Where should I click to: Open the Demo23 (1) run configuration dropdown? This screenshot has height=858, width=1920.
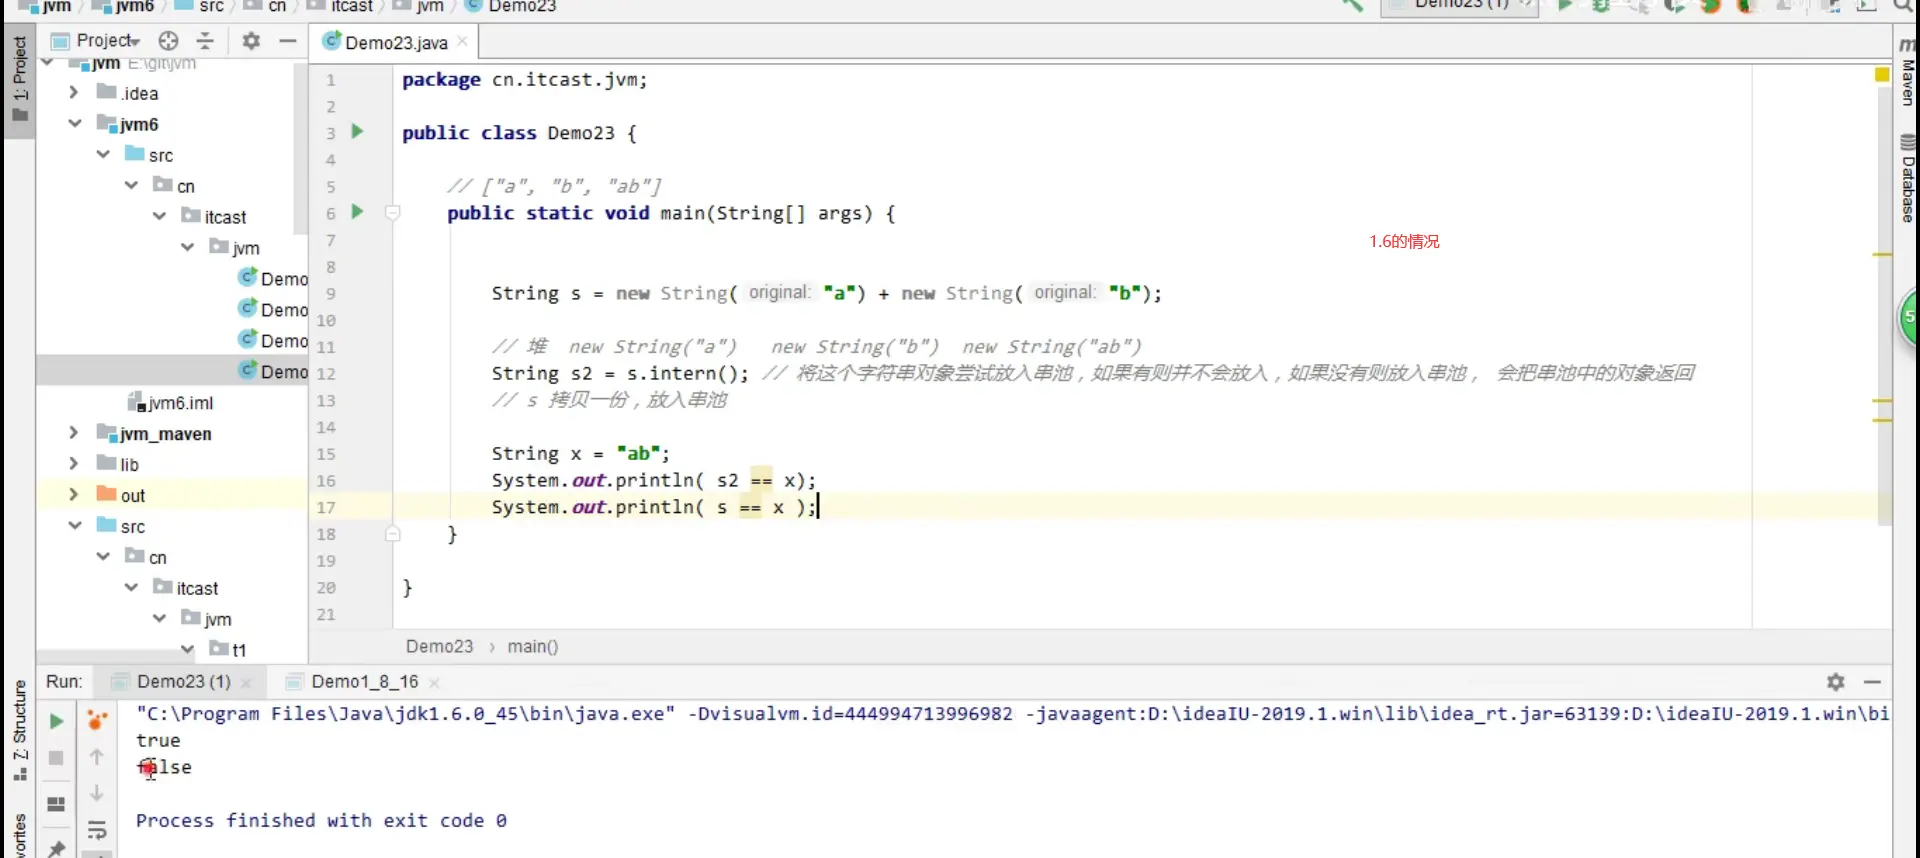tap(1460, 6)
